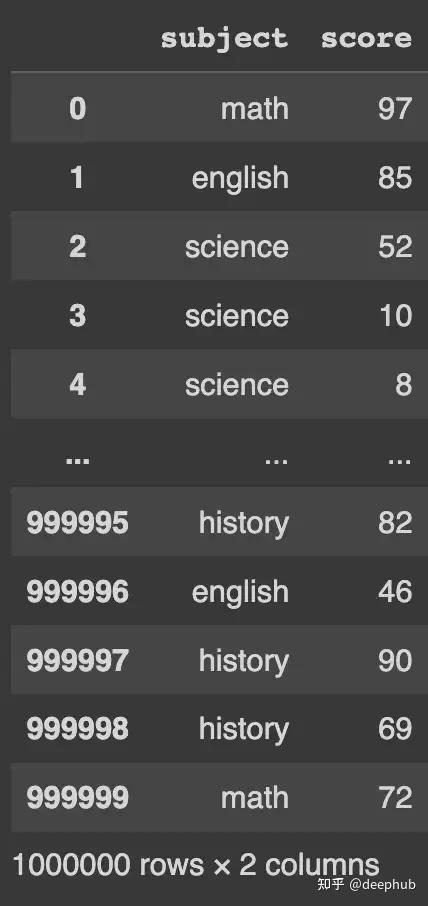Select row index 999995
Viewport: 428px width, 906px height.
coord(77,522)
